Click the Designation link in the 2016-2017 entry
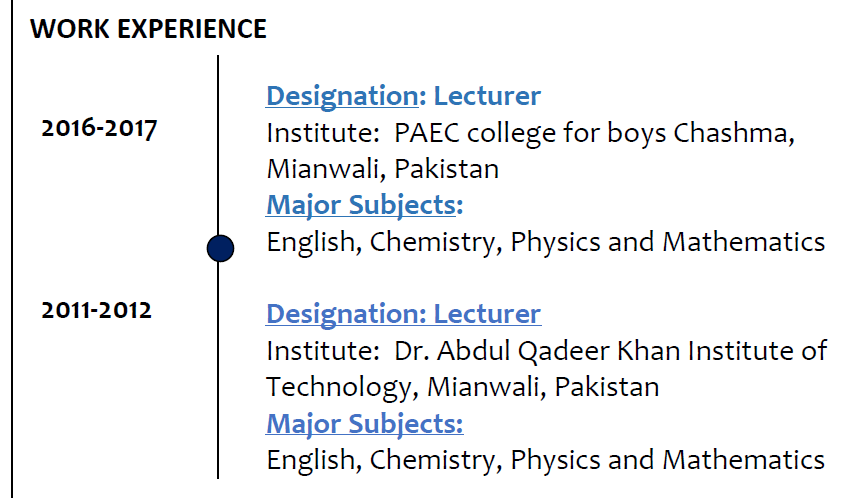This screenshot has height=498, width=861. point(340,96)
